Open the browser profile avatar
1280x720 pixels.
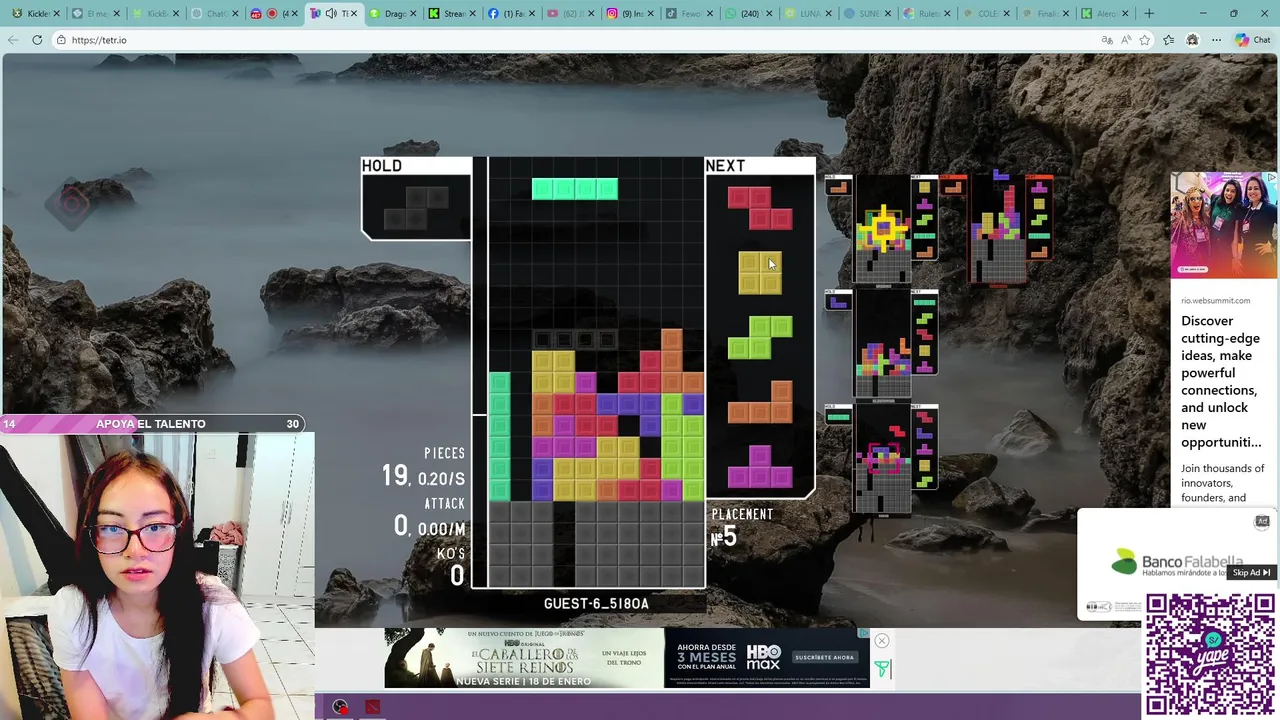[1192, 40]
